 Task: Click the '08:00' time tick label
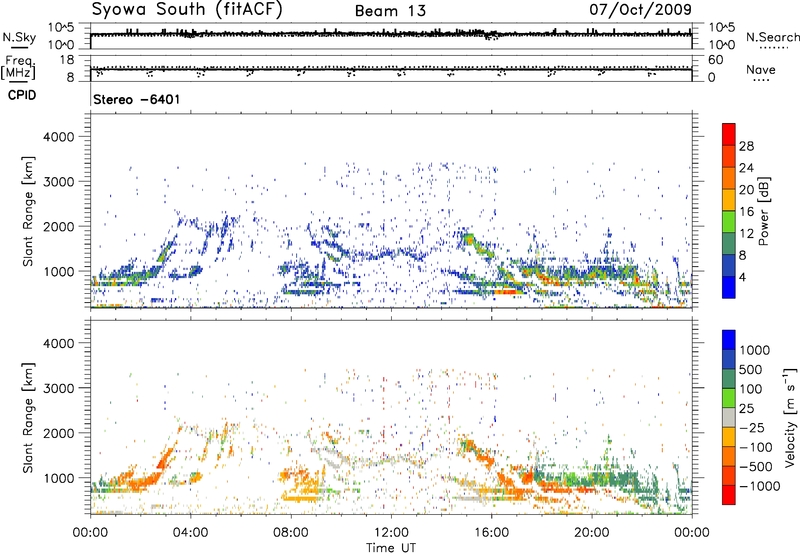pyautogui.click(x=290, y=533)
